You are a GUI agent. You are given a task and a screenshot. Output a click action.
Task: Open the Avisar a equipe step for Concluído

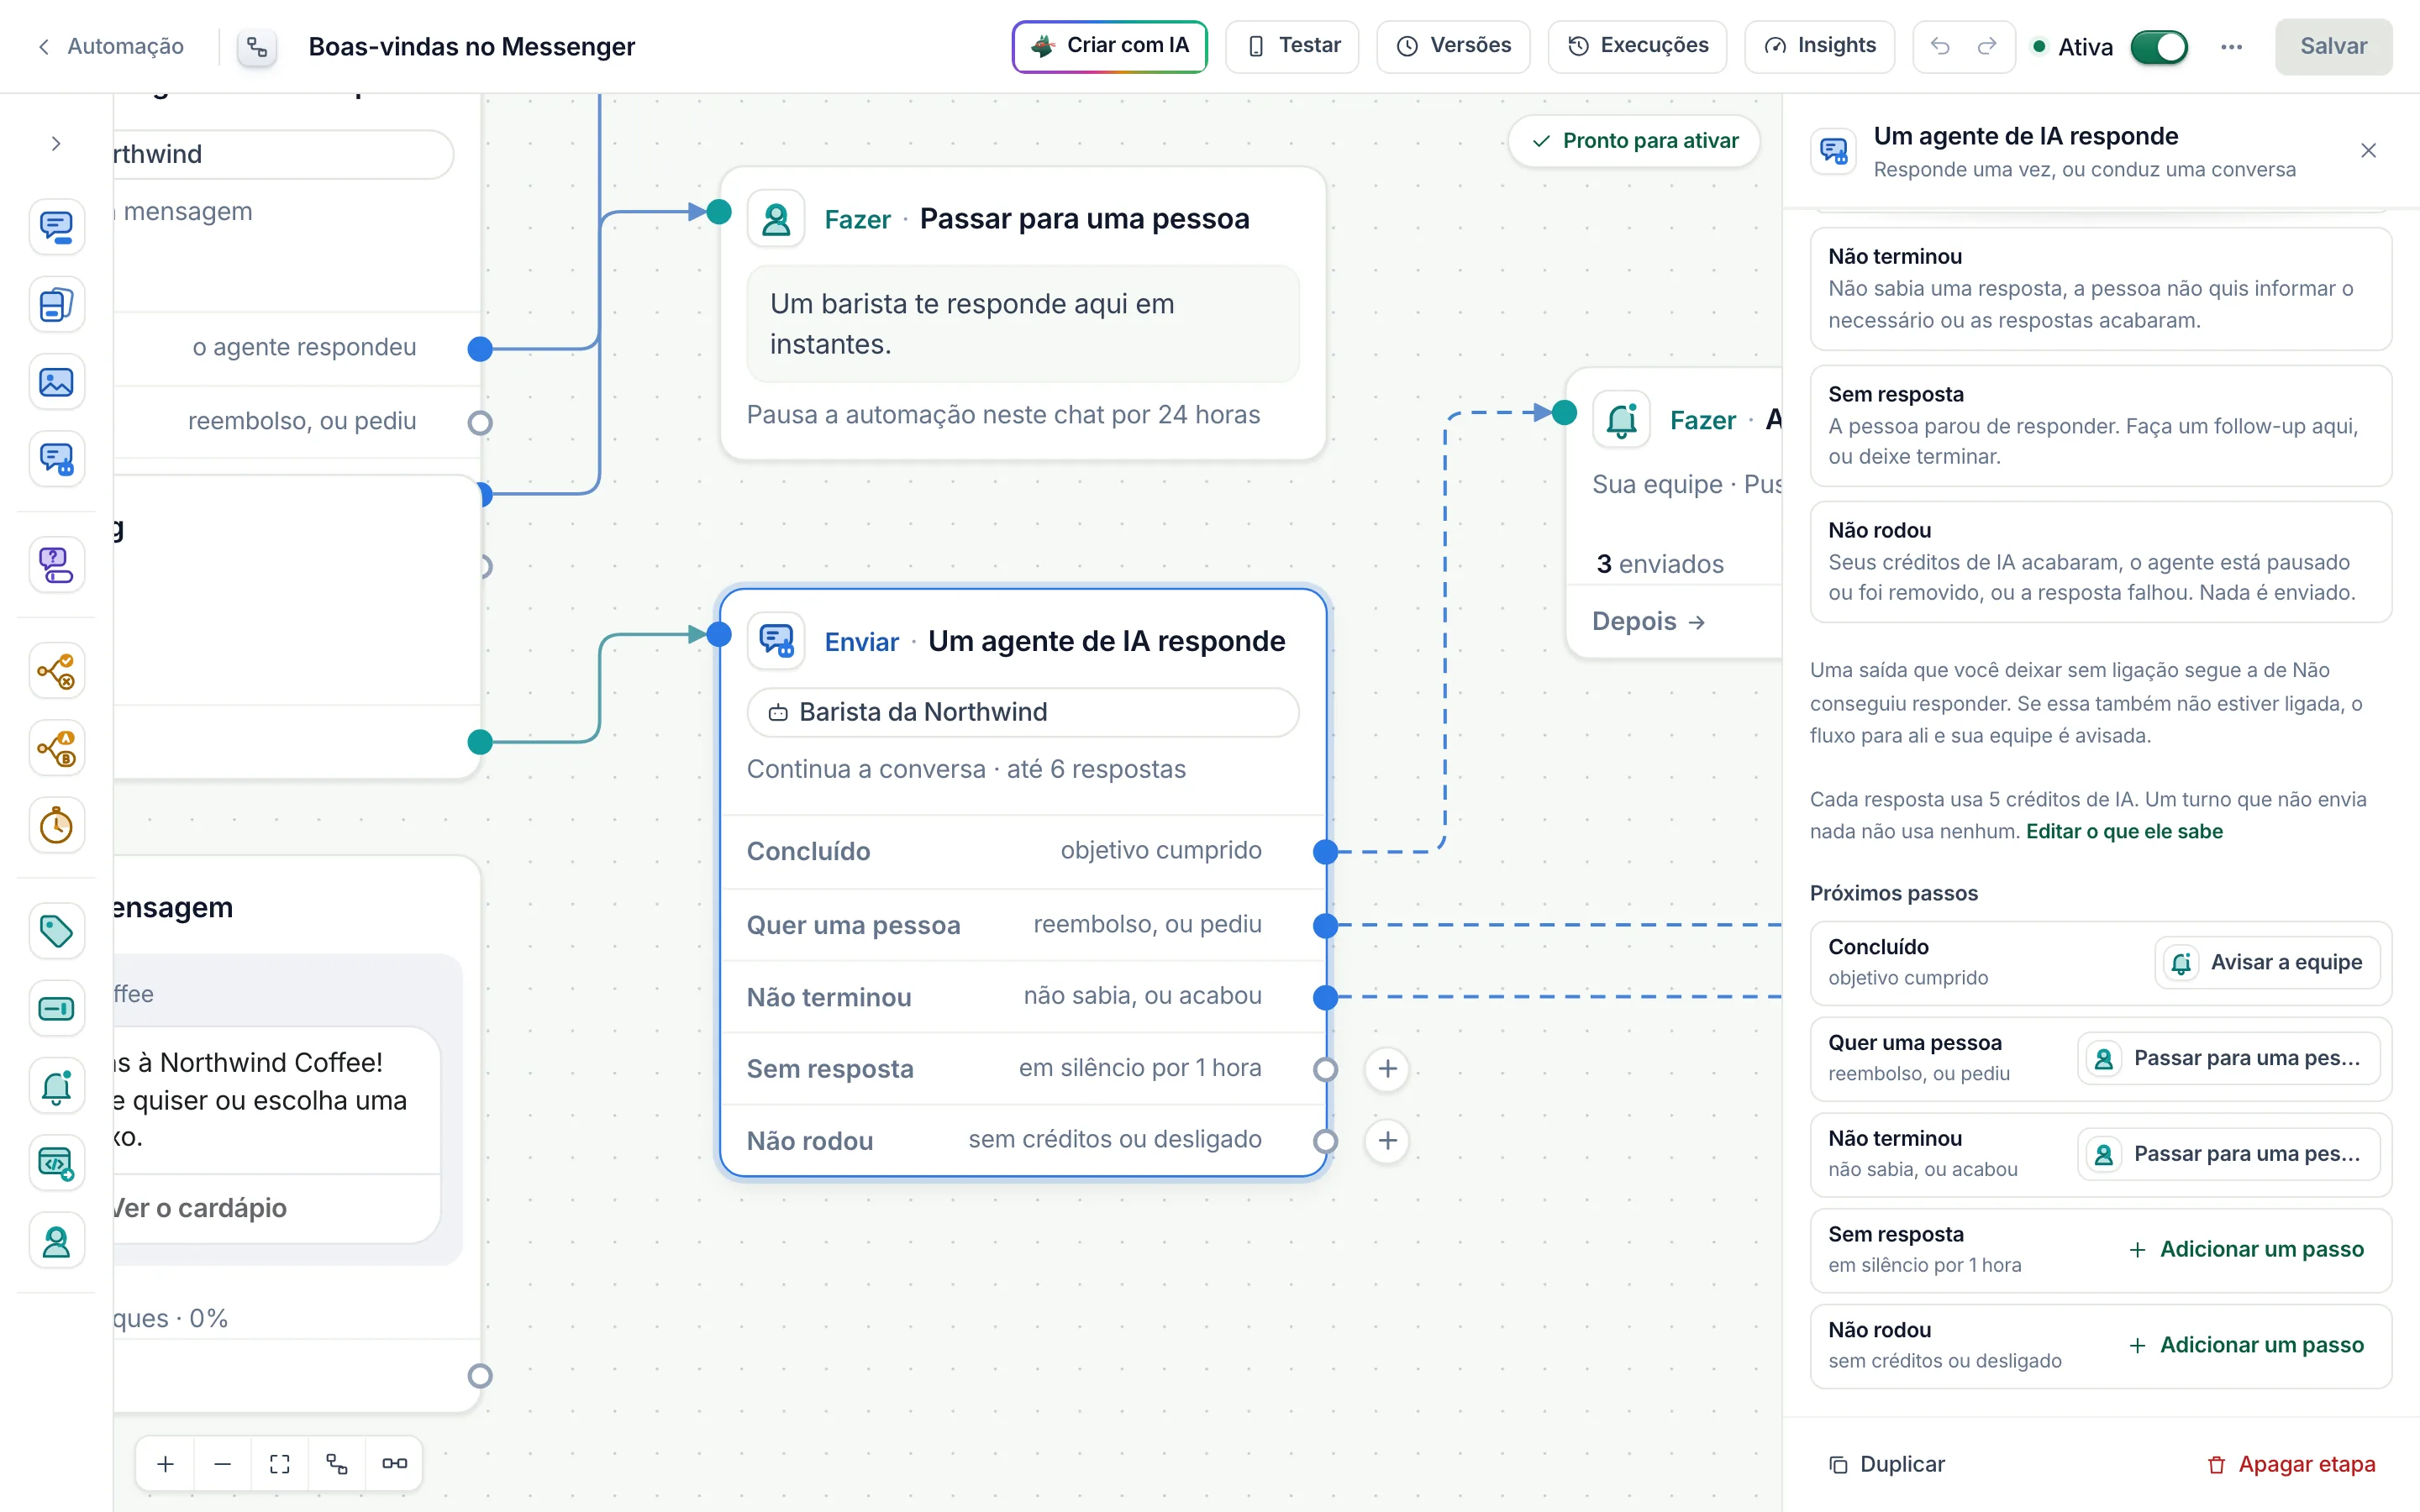pos(2267,963)
